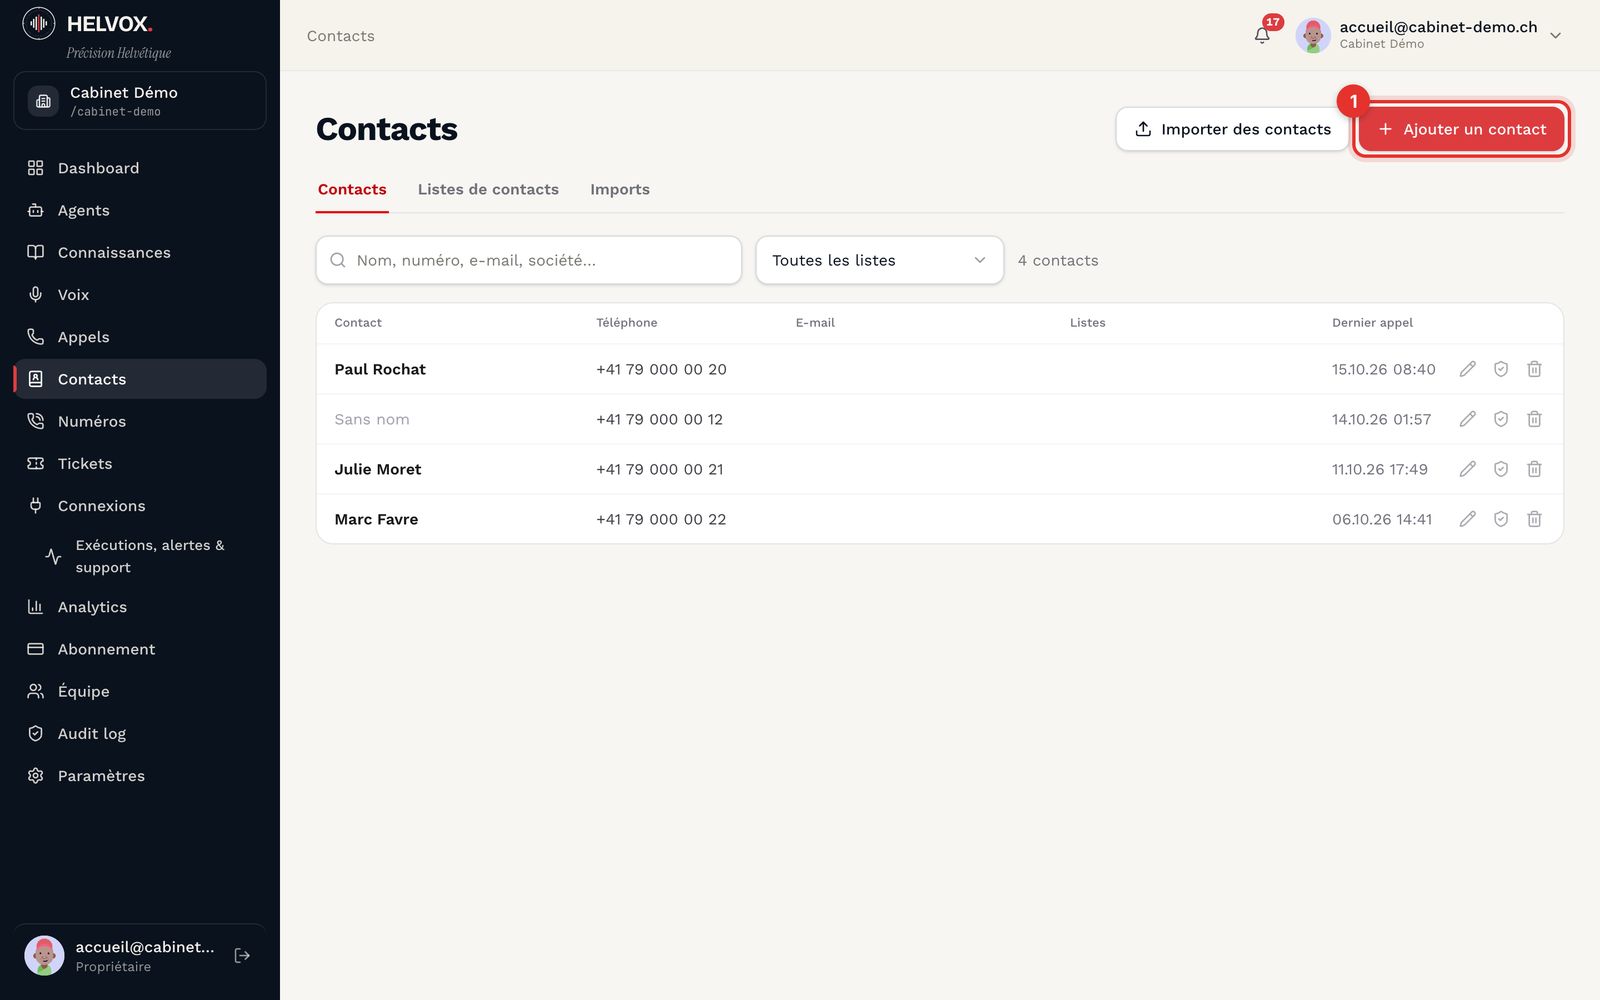Click the E-mail column header

click(x=815, y=322)
